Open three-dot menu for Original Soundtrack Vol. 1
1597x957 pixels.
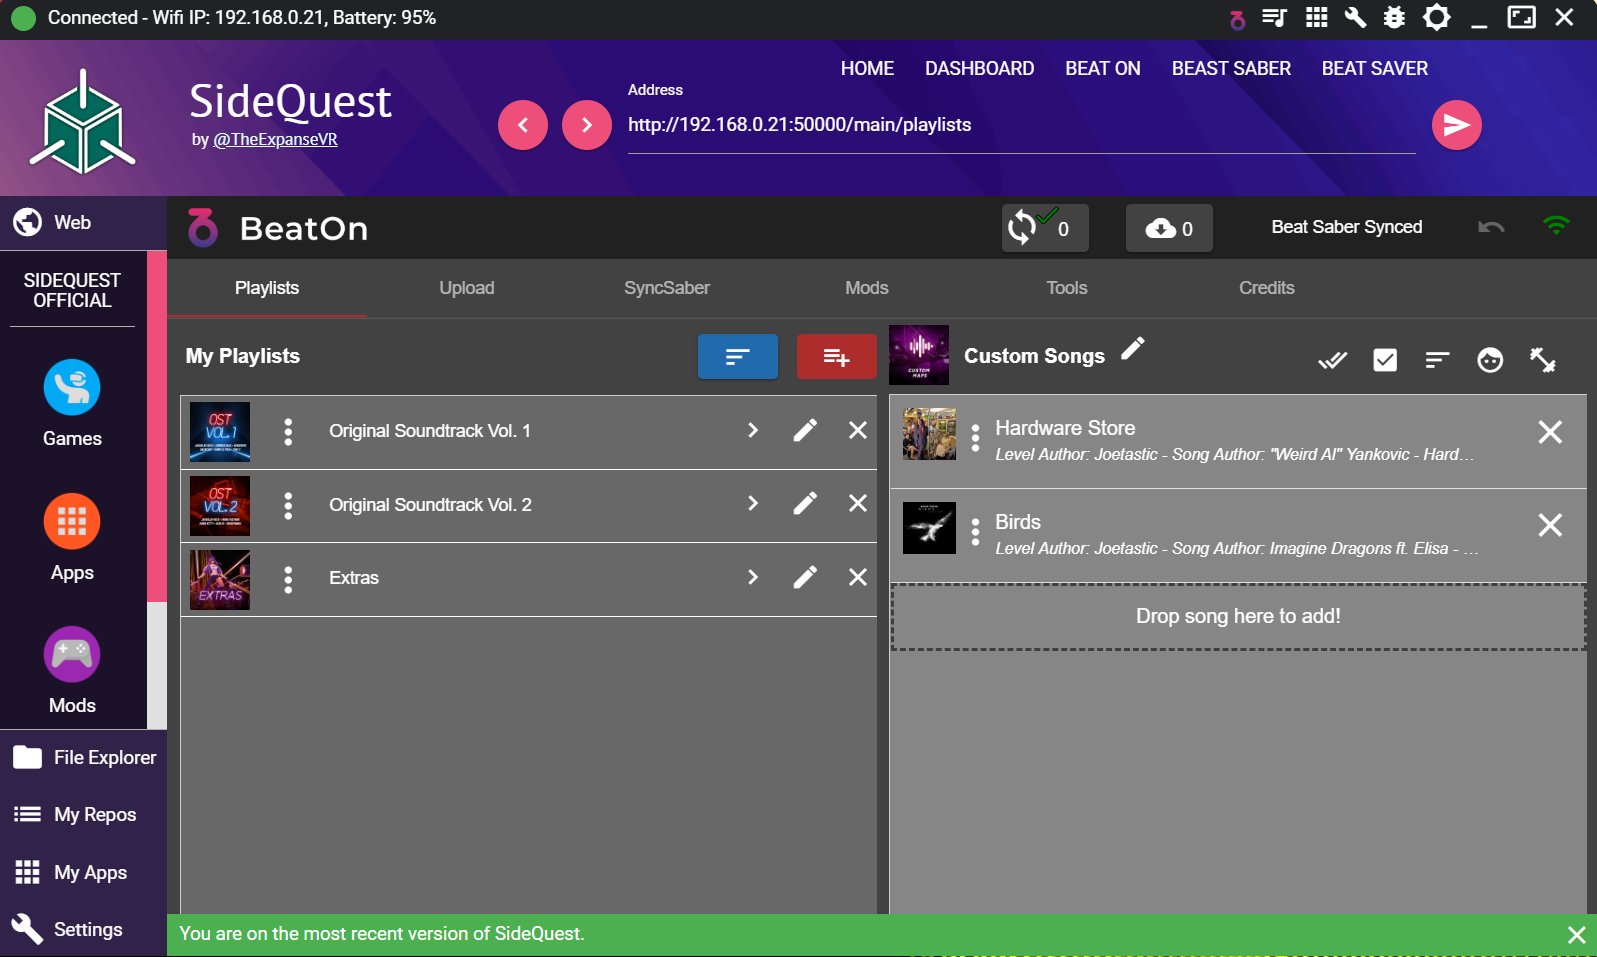[x=288, y=432]
